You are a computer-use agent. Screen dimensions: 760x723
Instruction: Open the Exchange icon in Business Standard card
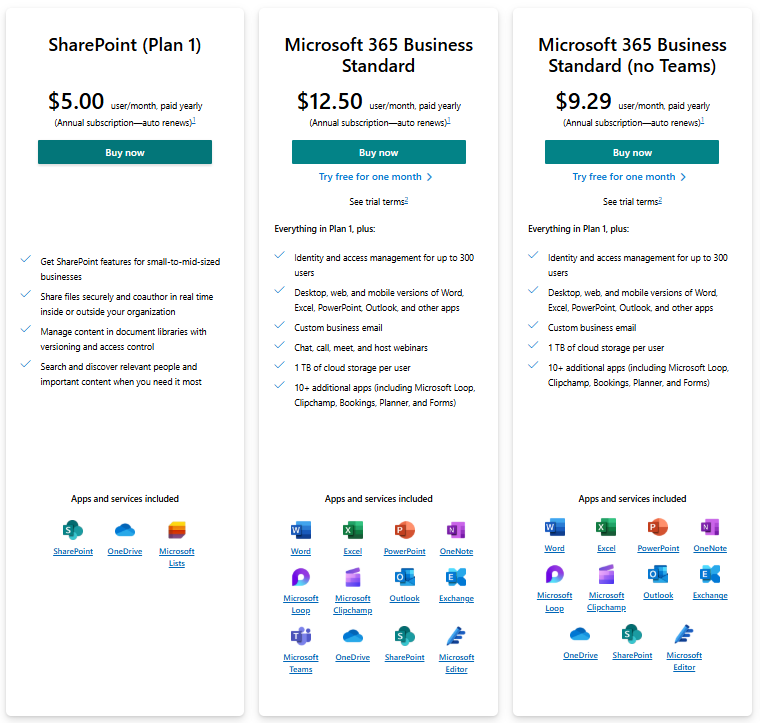456,577
